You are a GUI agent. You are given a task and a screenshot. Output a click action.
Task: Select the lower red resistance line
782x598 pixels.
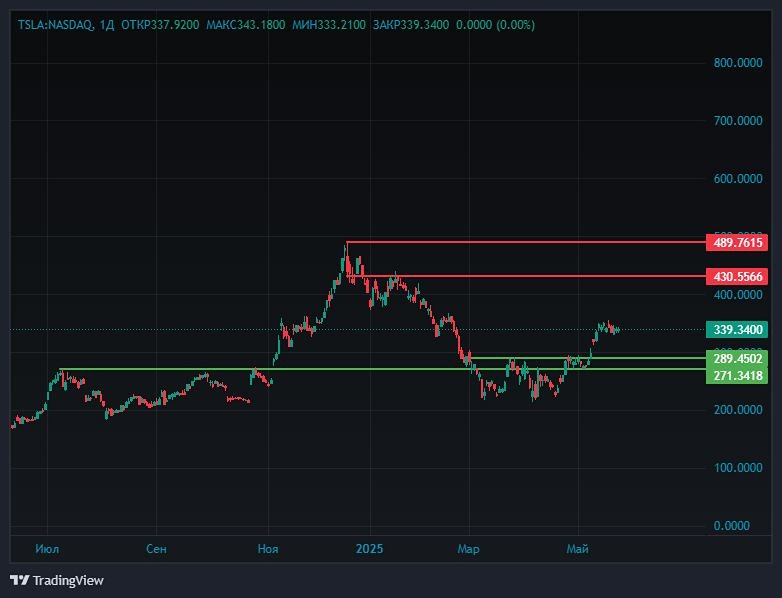[x=526, y=276]
